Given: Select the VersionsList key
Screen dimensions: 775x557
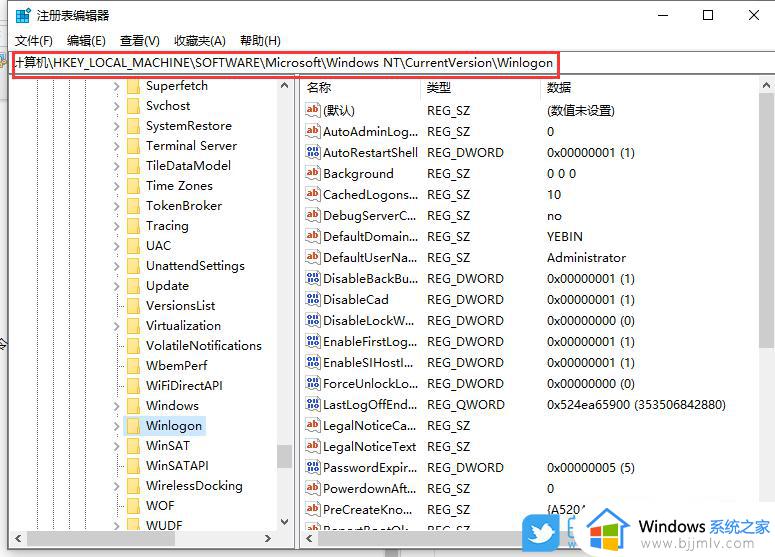Looking at the screenshot, I should point(180,305).
